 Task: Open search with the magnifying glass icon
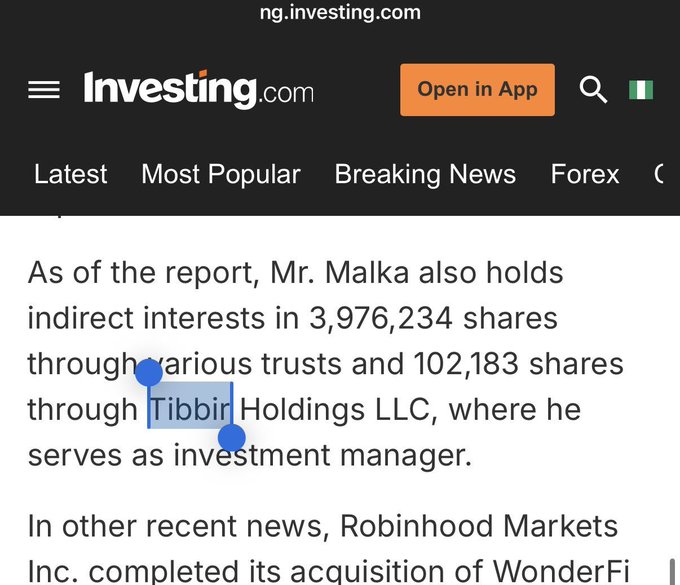(593, 90)
